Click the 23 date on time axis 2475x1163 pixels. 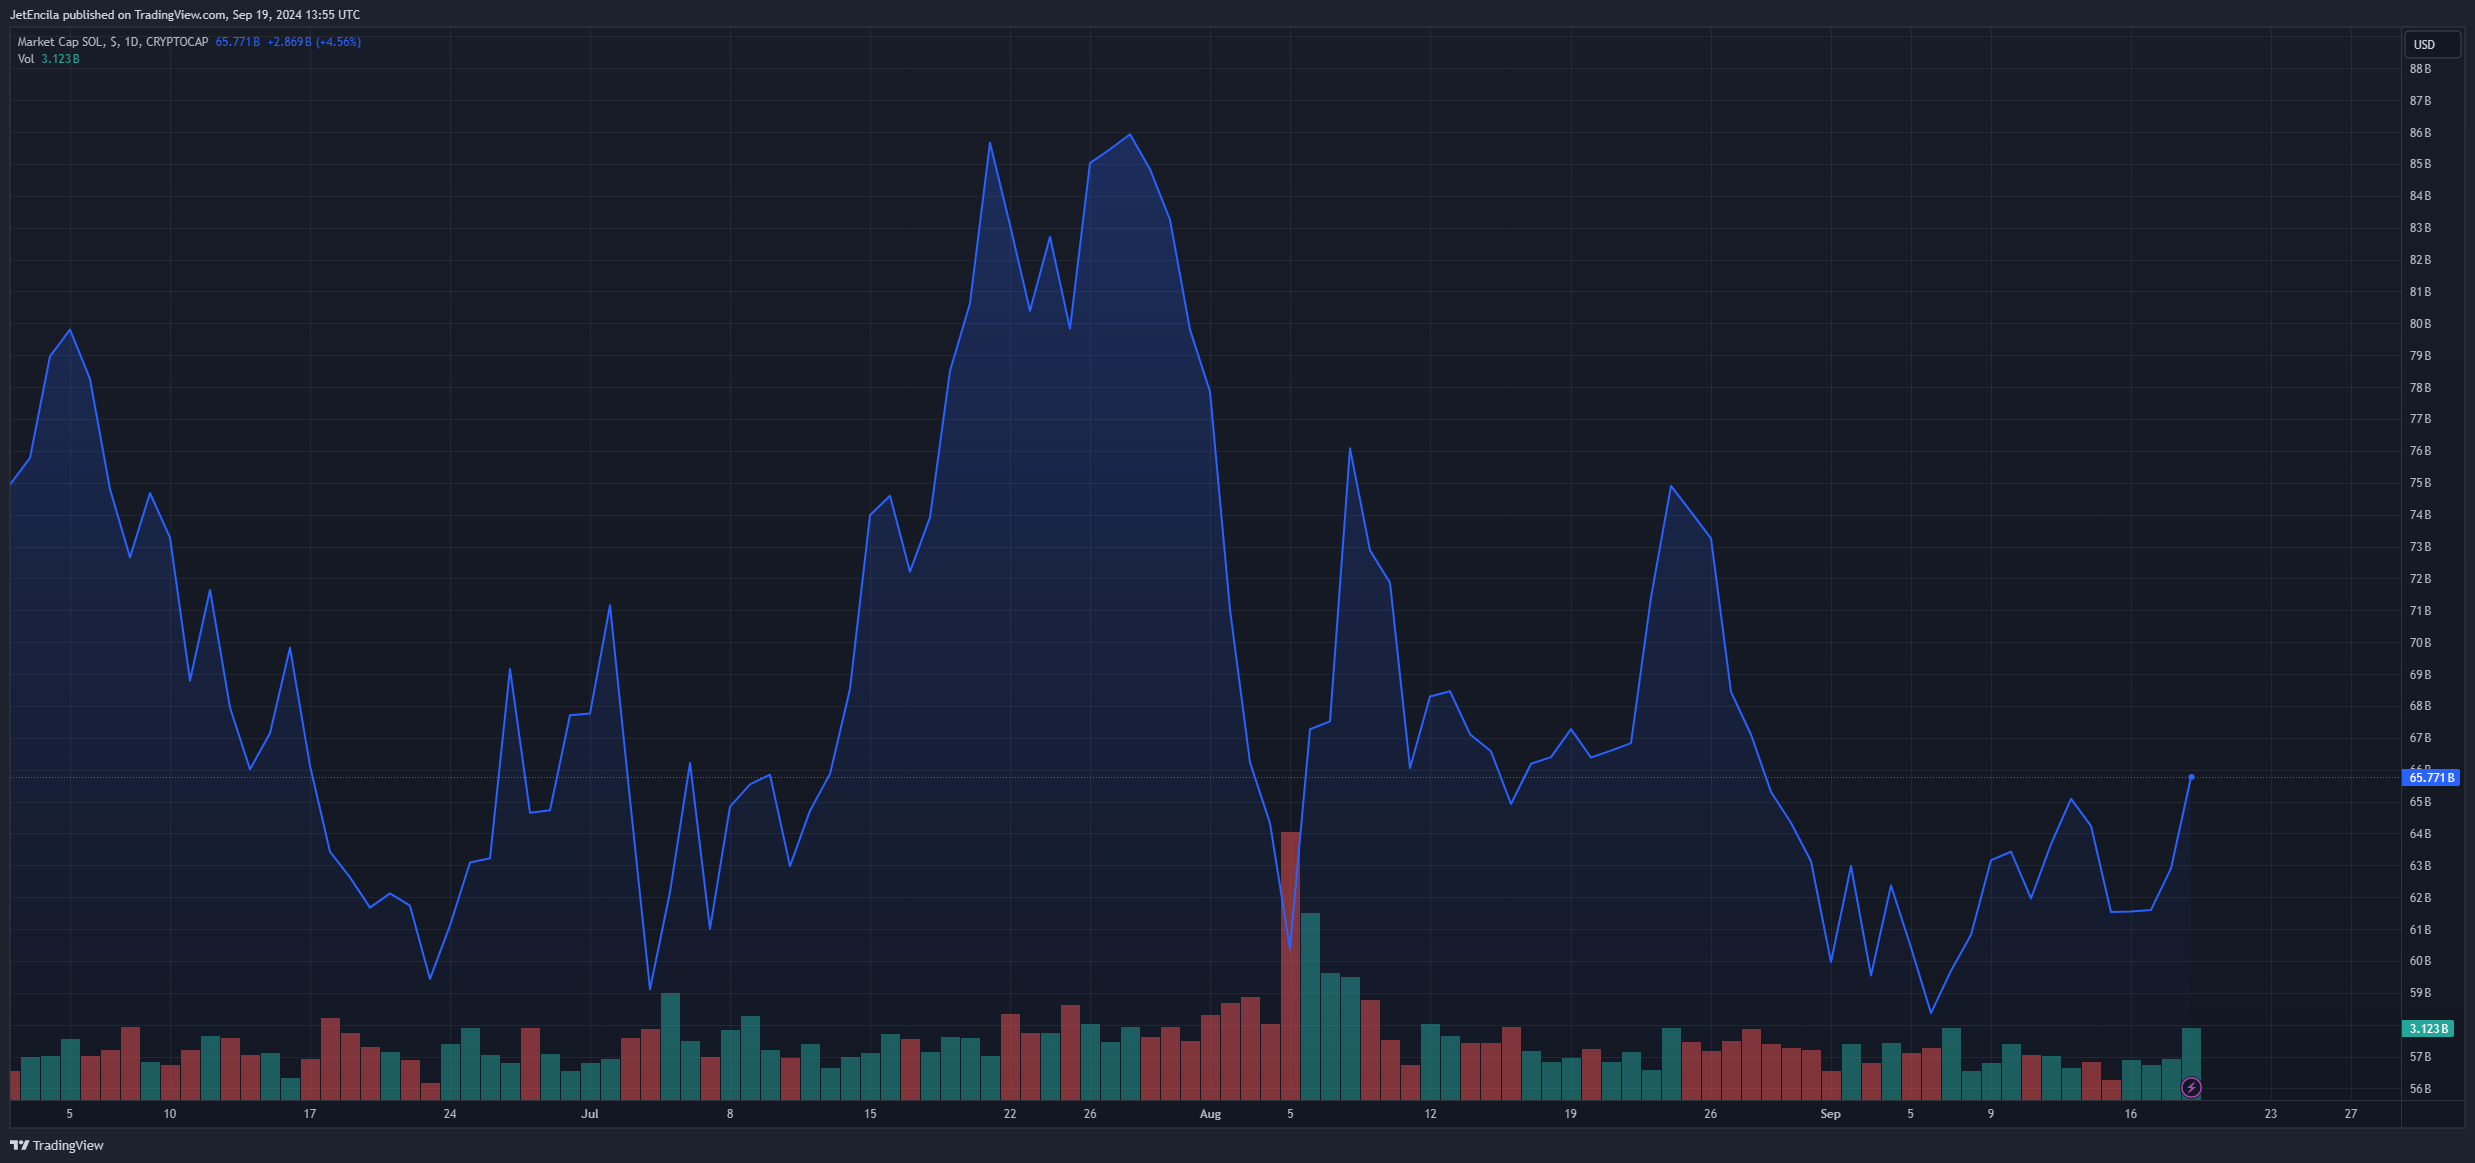pyautogui.click(x=2271, y=1113)
